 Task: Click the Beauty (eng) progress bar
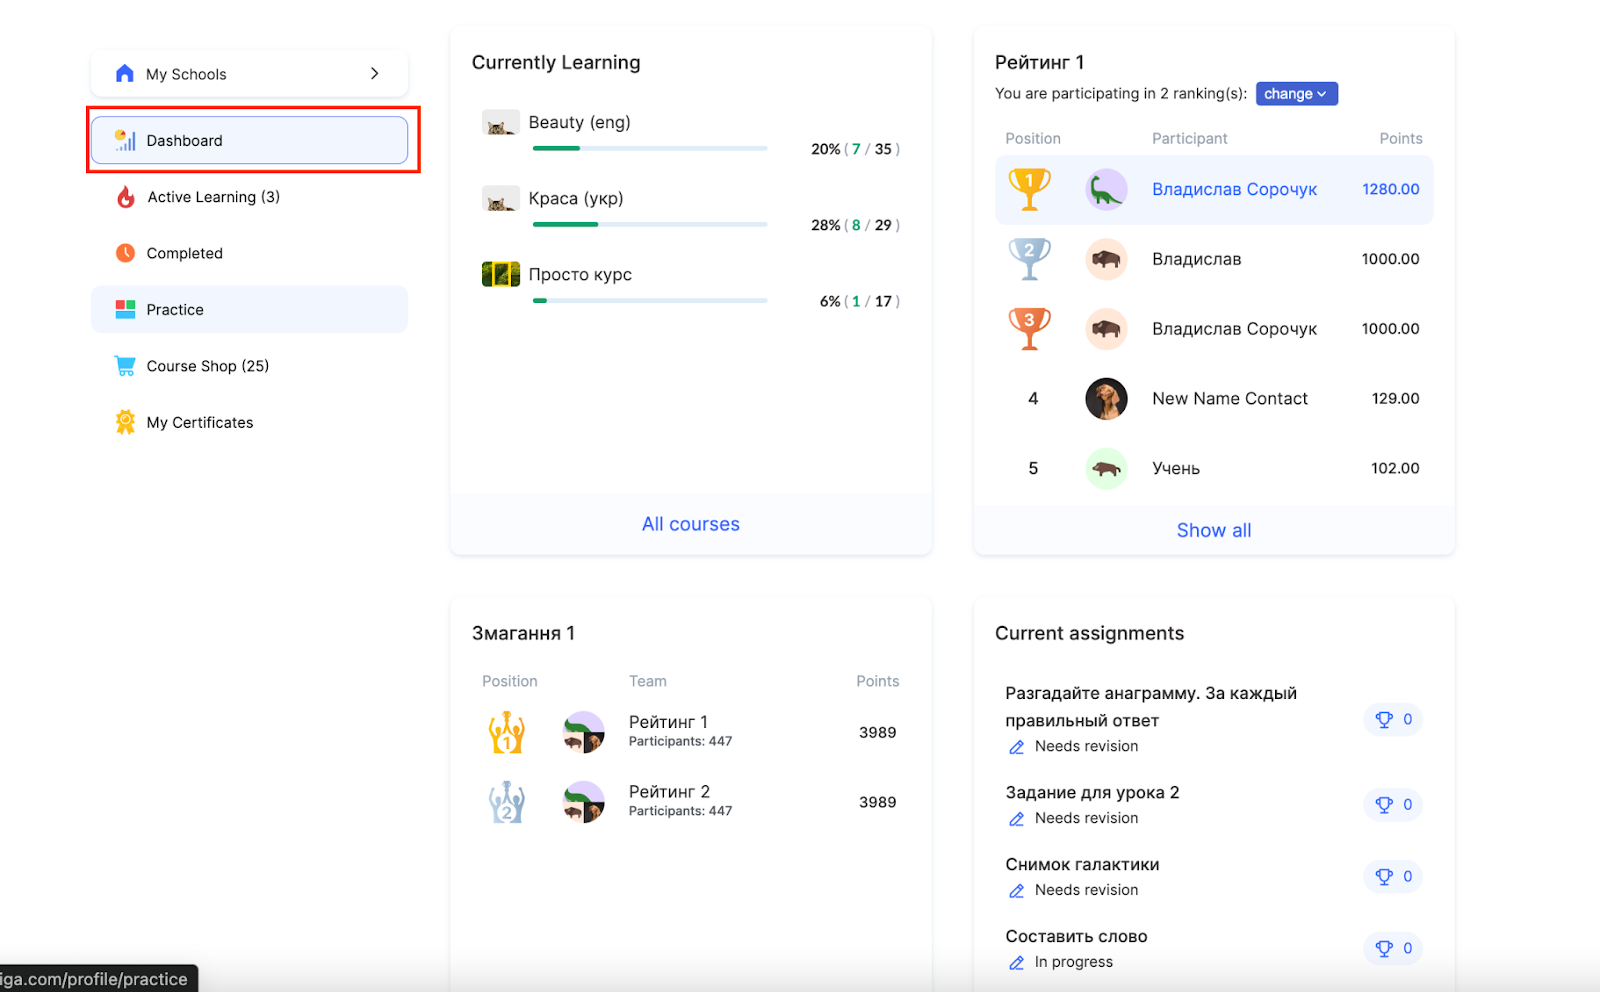point(650,148)
